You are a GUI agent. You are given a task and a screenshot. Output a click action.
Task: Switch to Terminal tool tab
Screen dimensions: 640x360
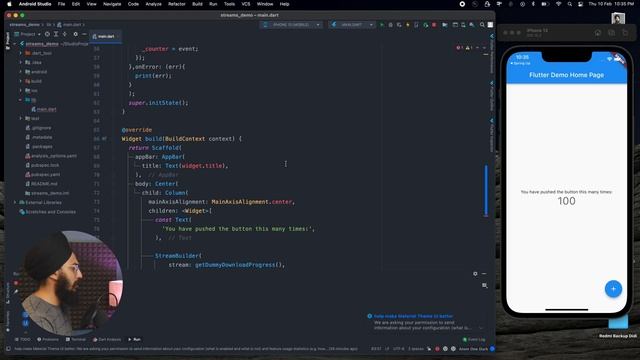pyautogui.click(x=76, y=339)
